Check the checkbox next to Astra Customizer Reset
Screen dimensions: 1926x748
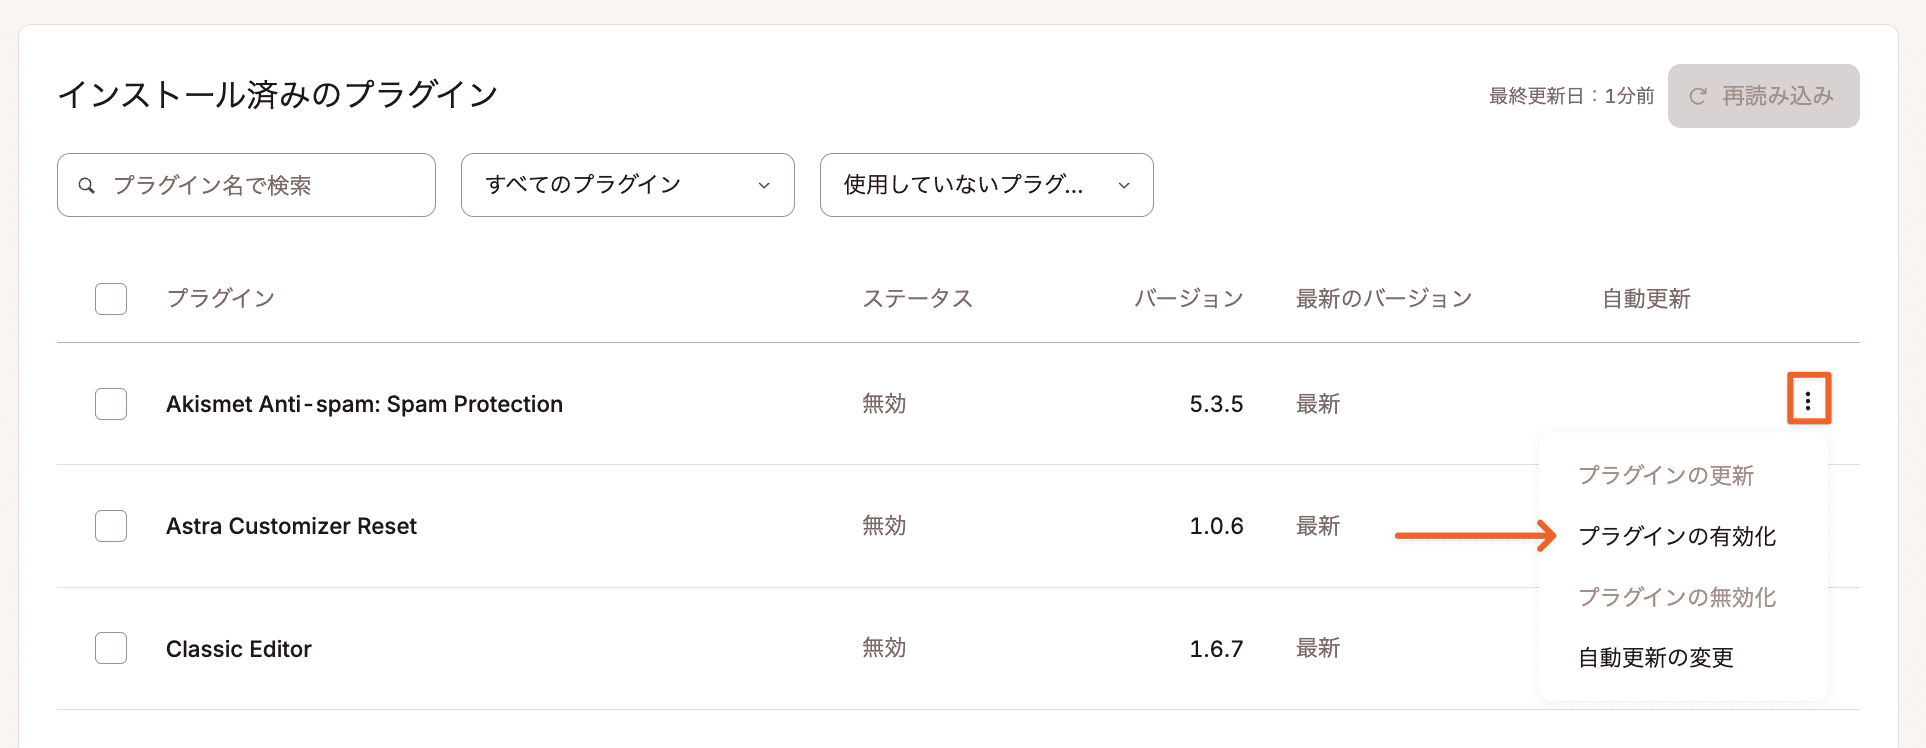click(x=111, y=525)
